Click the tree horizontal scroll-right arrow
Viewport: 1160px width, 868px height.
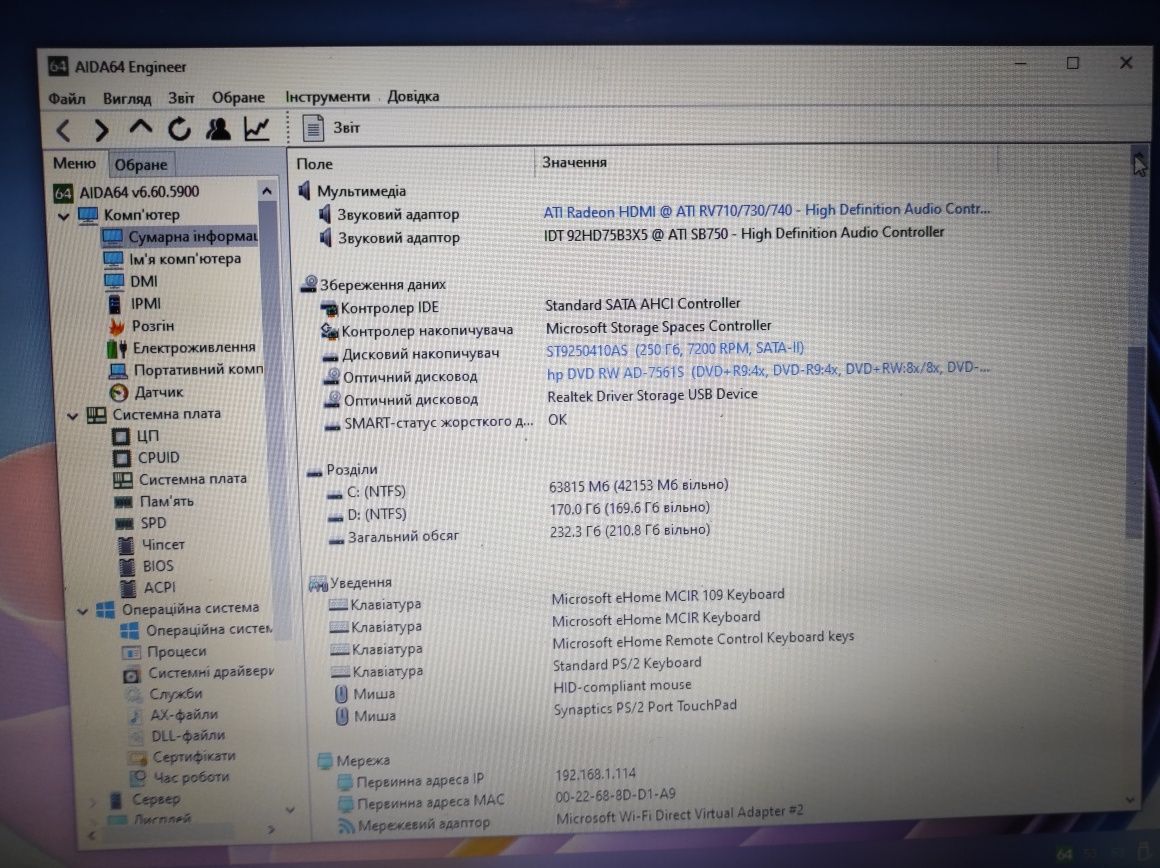pyautogui.click(x=271, y=830)
